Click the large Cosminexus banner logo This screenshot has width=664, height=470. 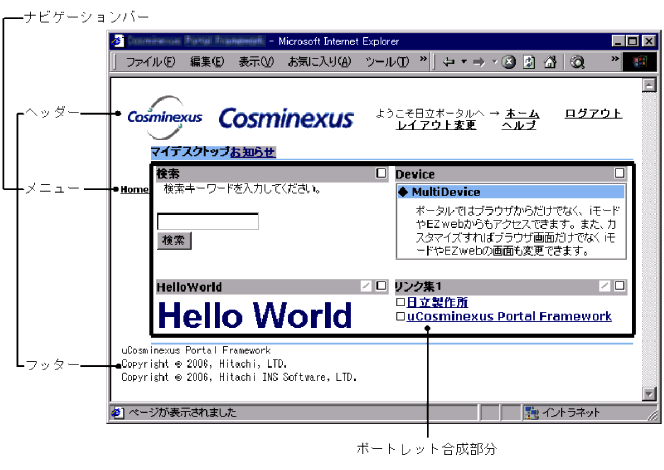pos(286,118)
